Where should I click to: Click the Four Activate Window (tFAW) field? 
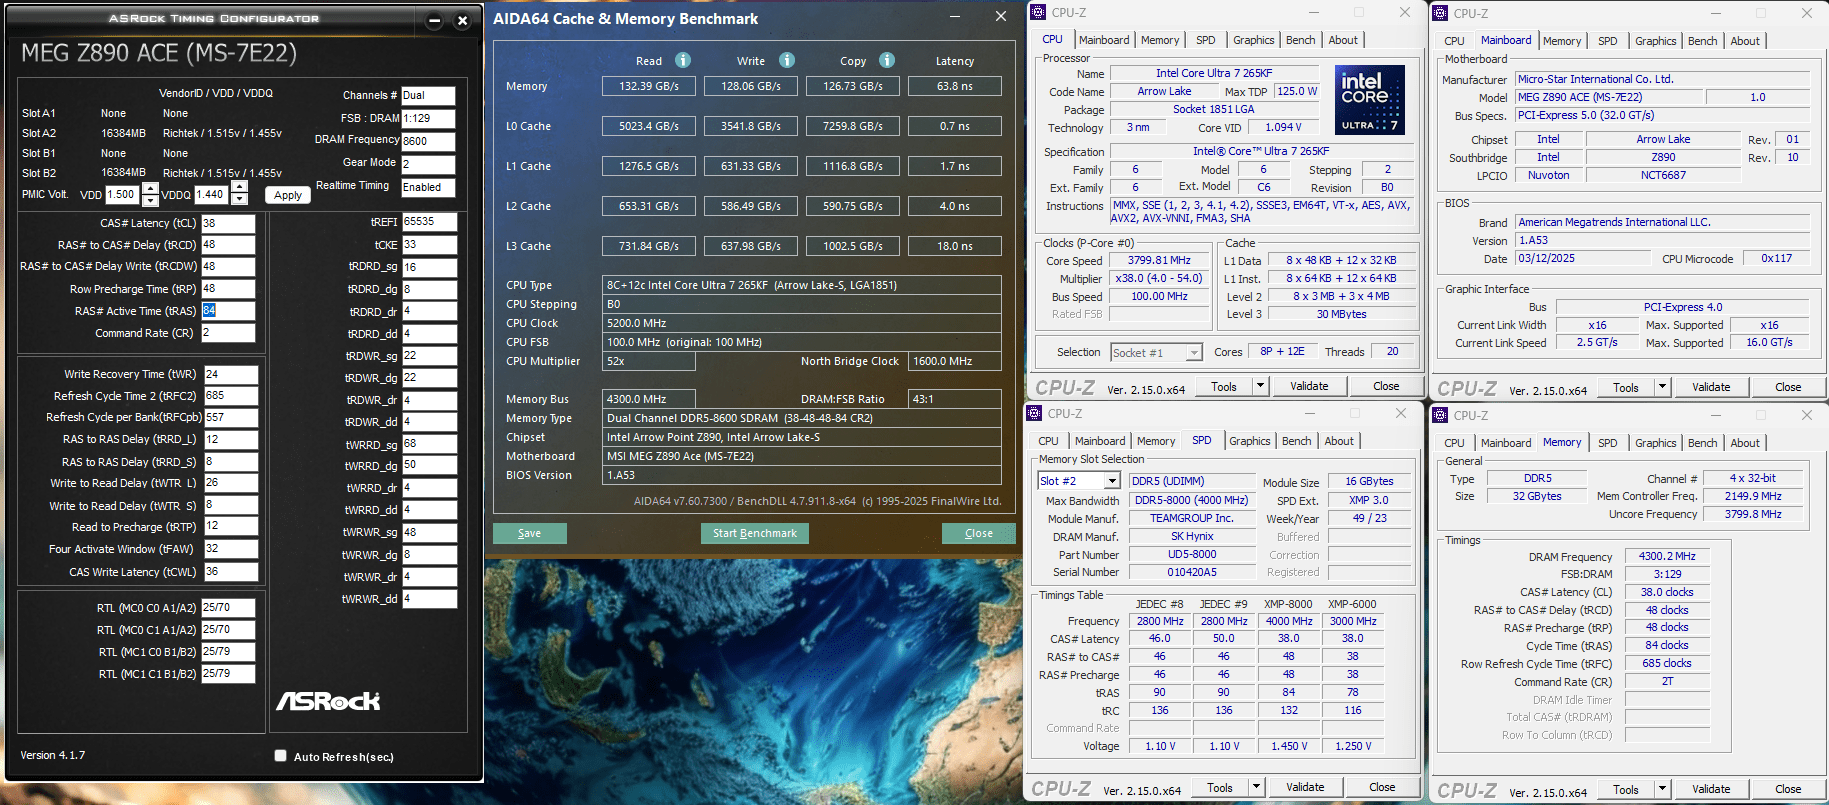[230, 549]
